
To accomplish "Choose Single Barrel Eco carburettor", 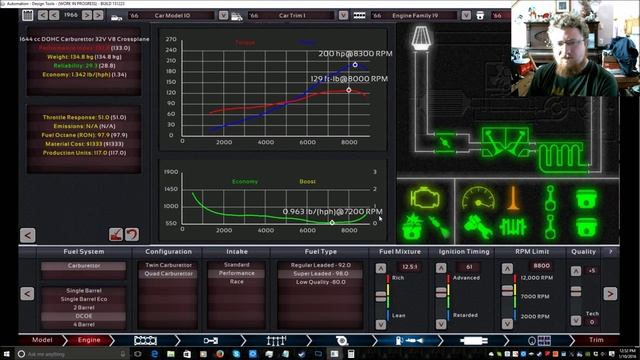I will [84, 299].
